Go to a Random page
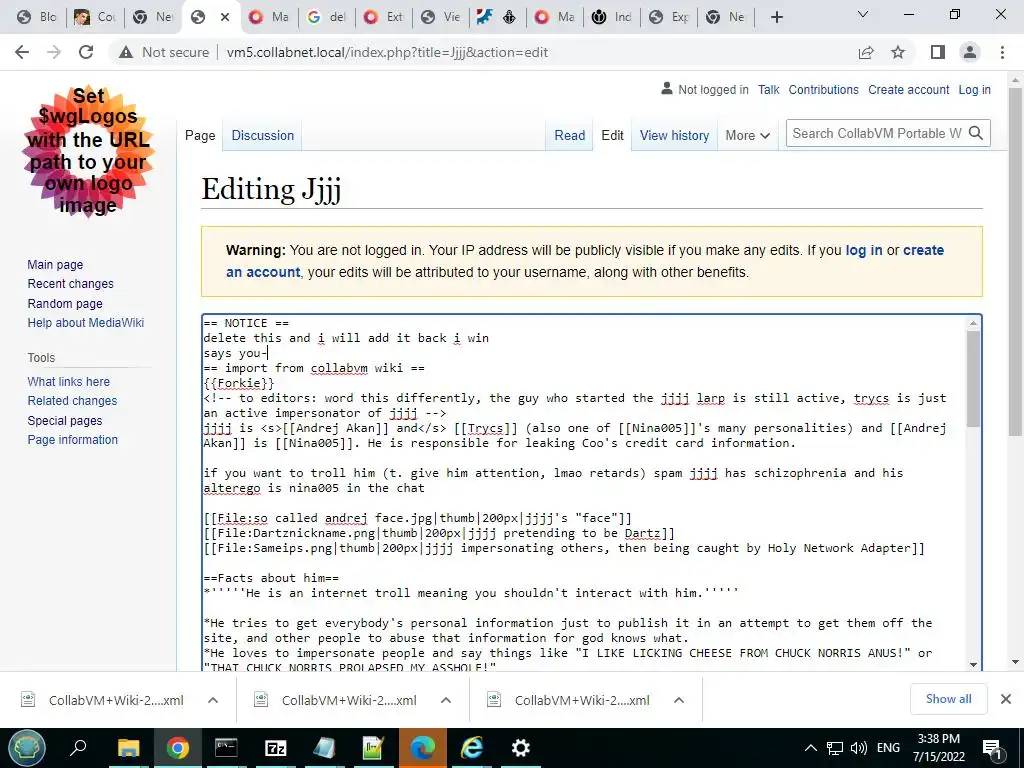This screenshot has height=768, width=1024. tap(65, 304)
